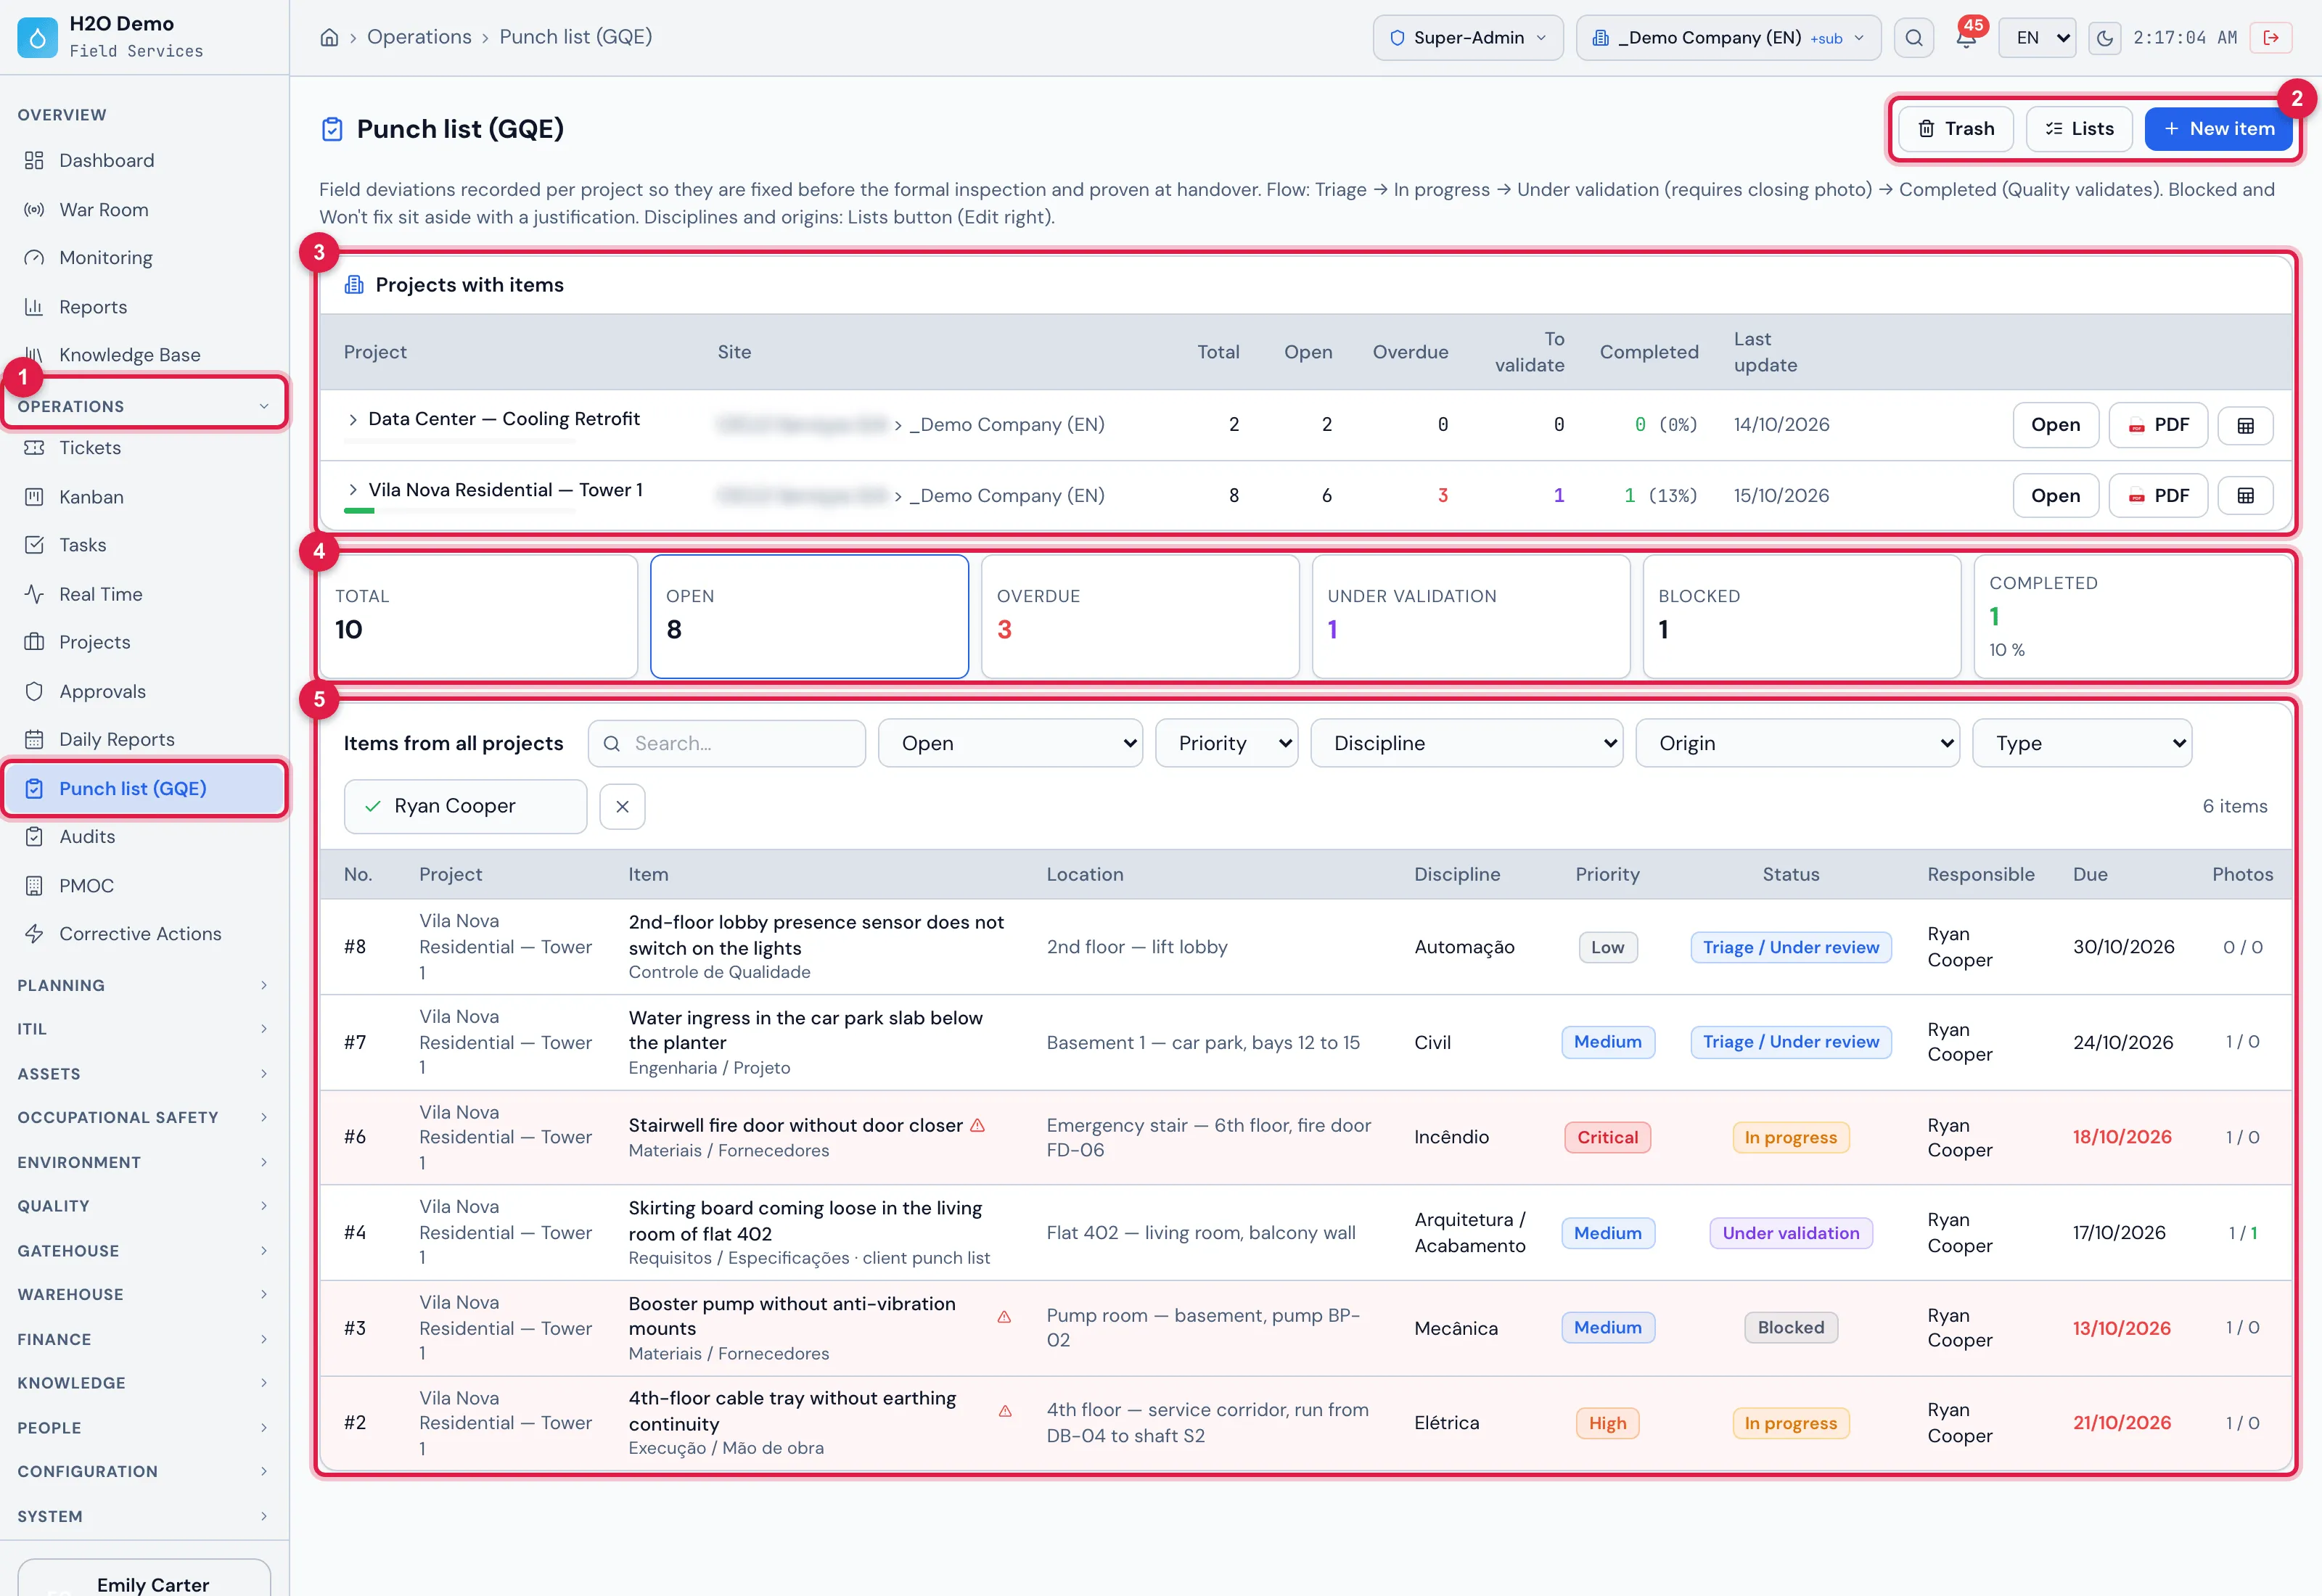Collapse the OPERATIONS sidebar section
This screenshot has width=2322, height=1596.
click(145, 406)
